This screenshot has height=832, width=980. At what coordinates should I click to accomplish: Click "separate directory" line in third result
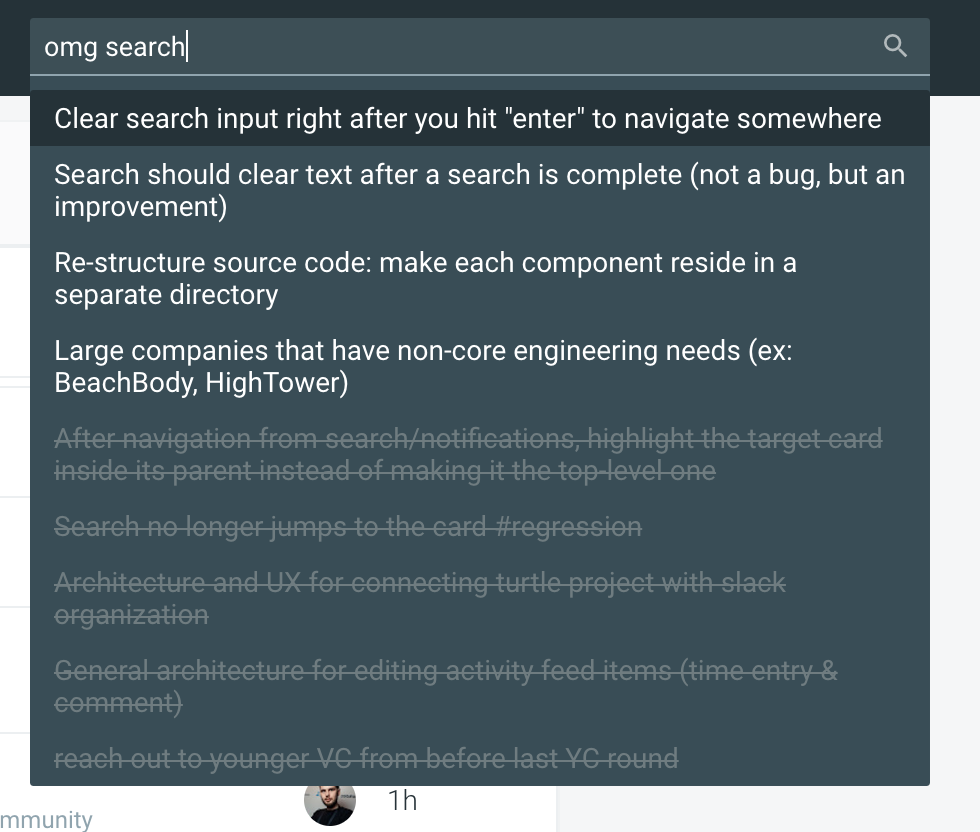coord(166,295)
